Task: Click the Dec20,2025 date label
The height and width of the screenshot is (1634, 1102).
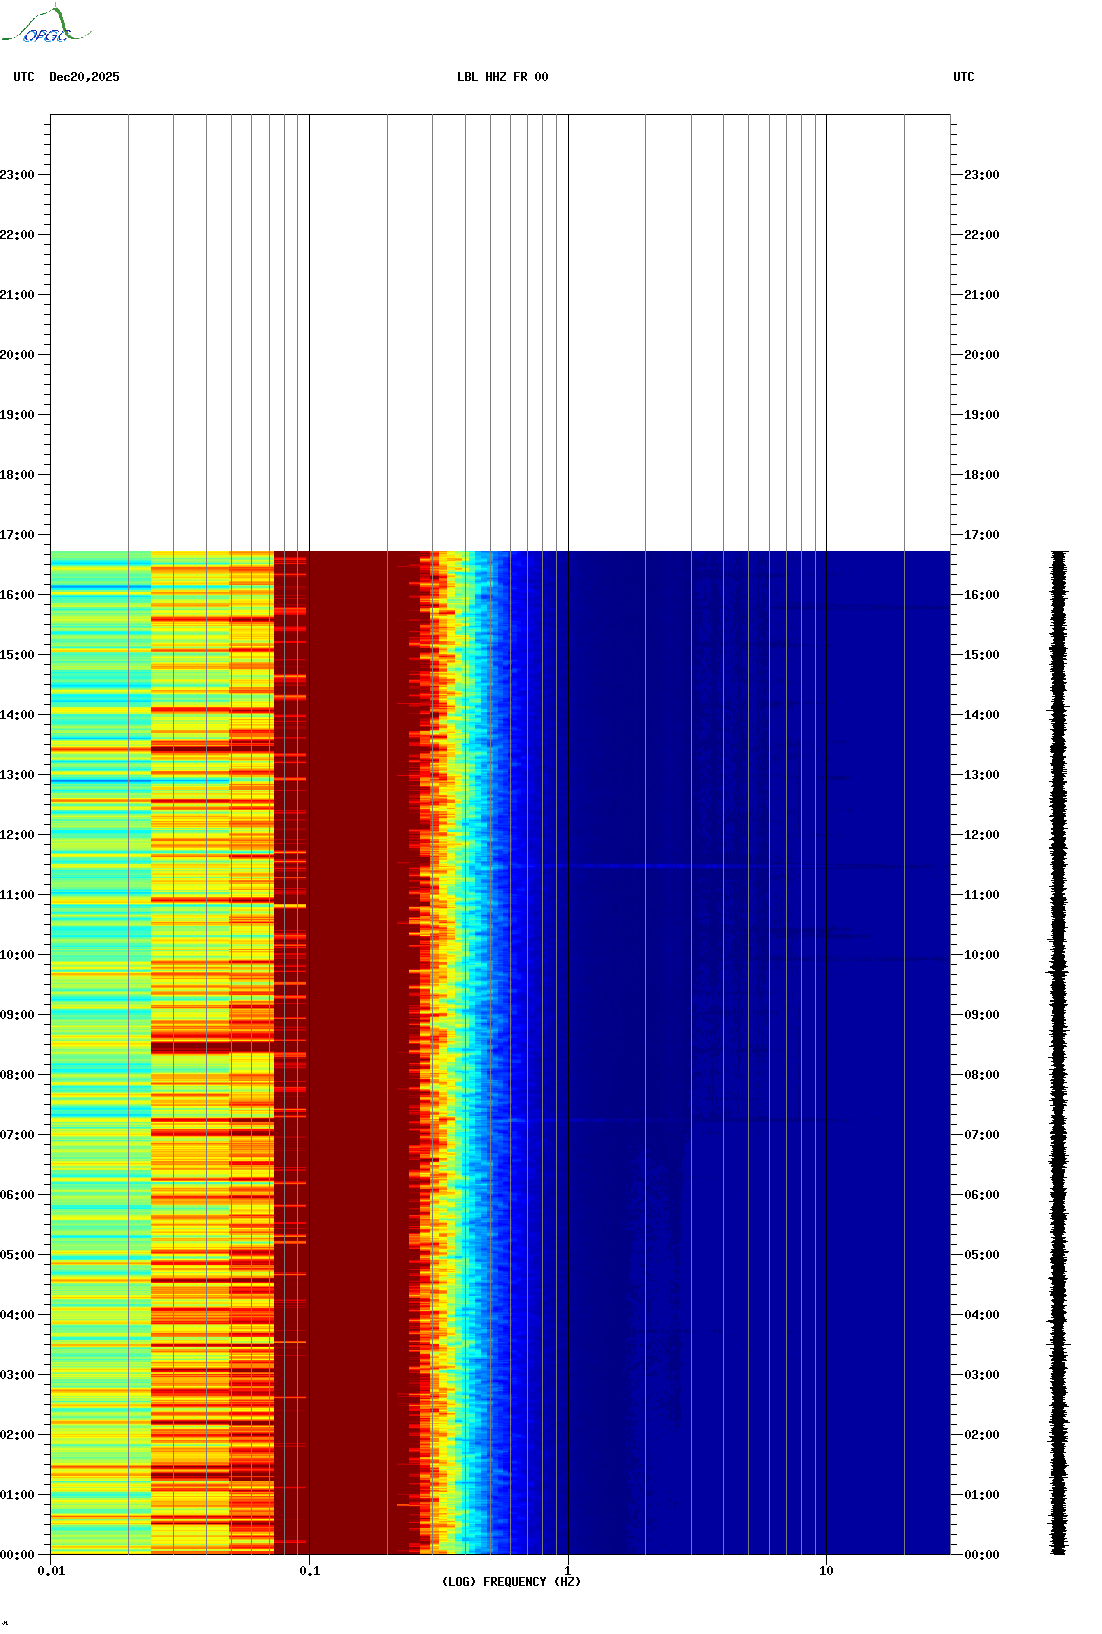Action: click(84, 77)
